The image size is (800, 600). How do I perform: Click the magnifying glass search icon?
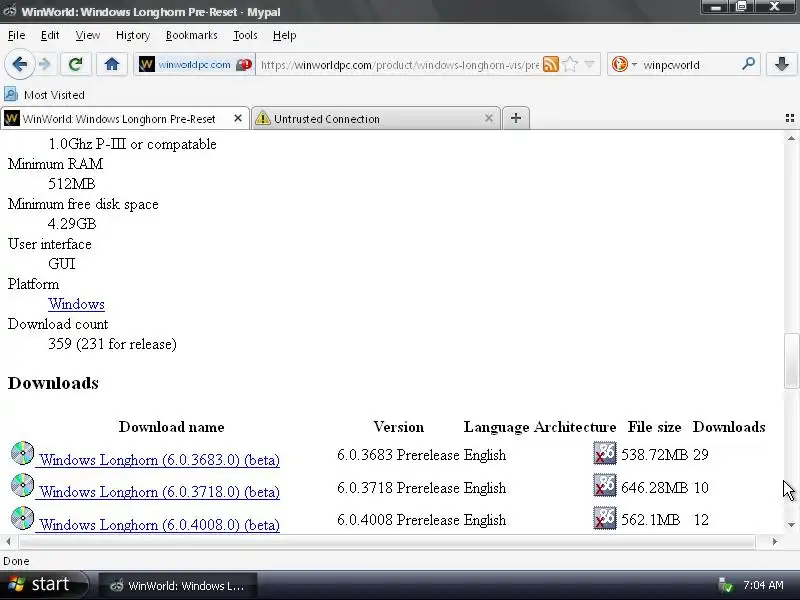748,64
